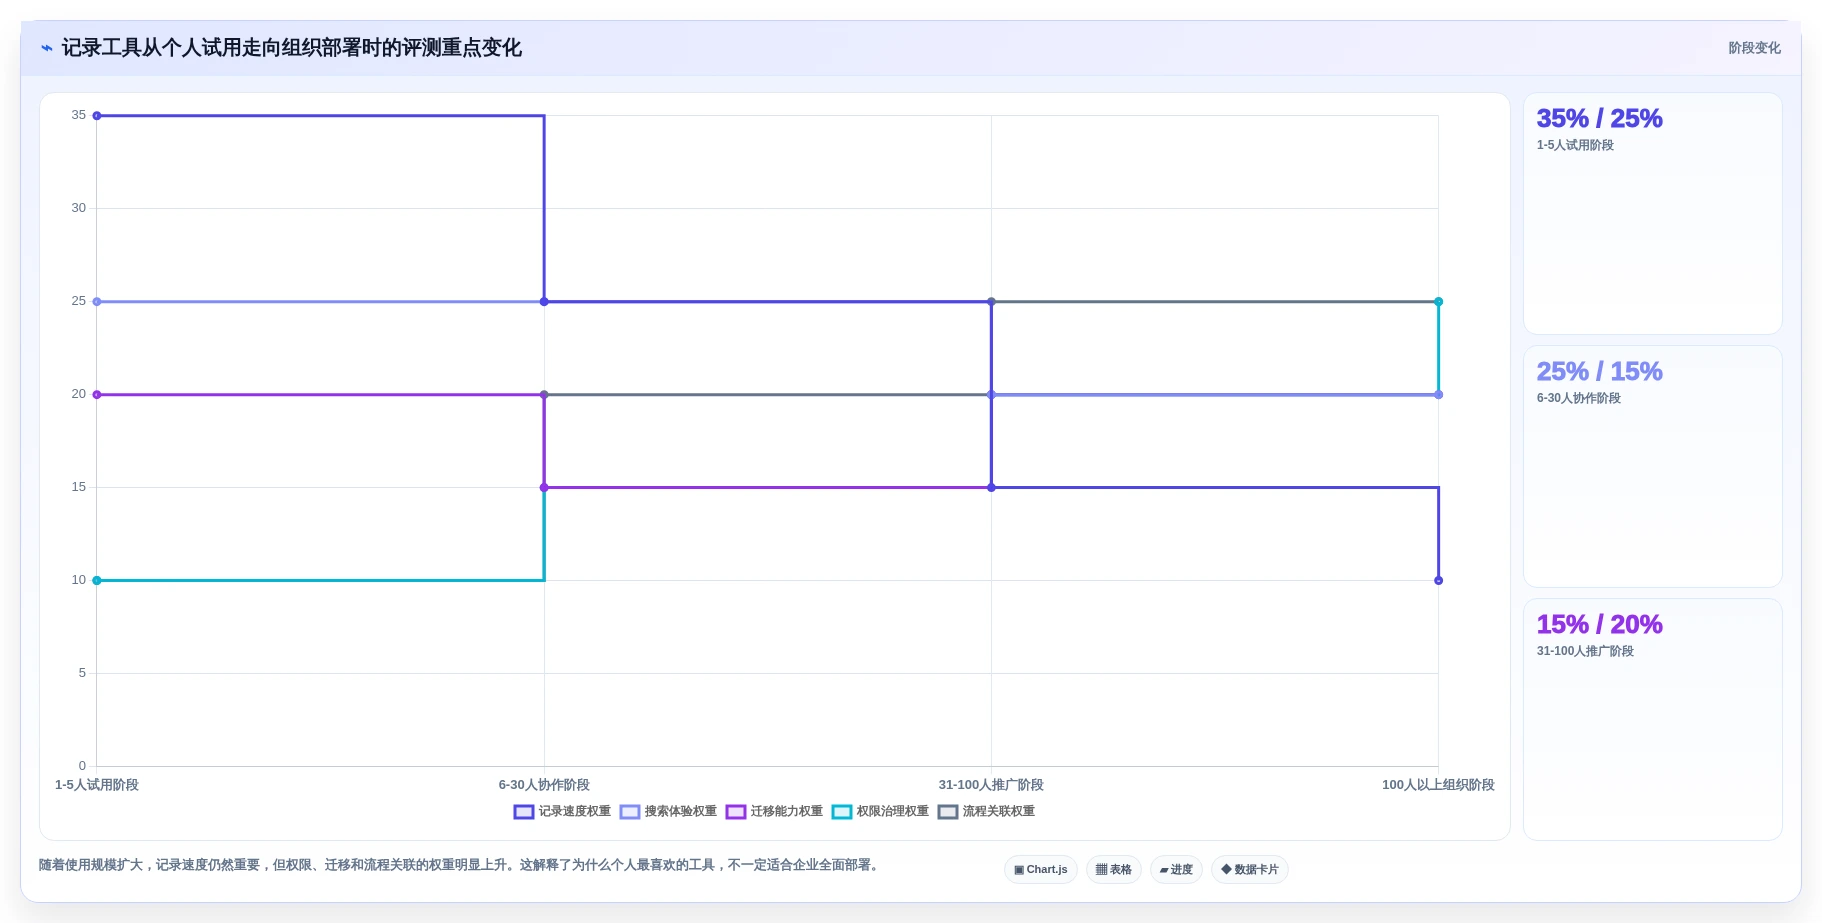The height and width of the screenshot is (923, 1822).
Task: Open the 35% / 25% stat card
Action: (1652, 214)
